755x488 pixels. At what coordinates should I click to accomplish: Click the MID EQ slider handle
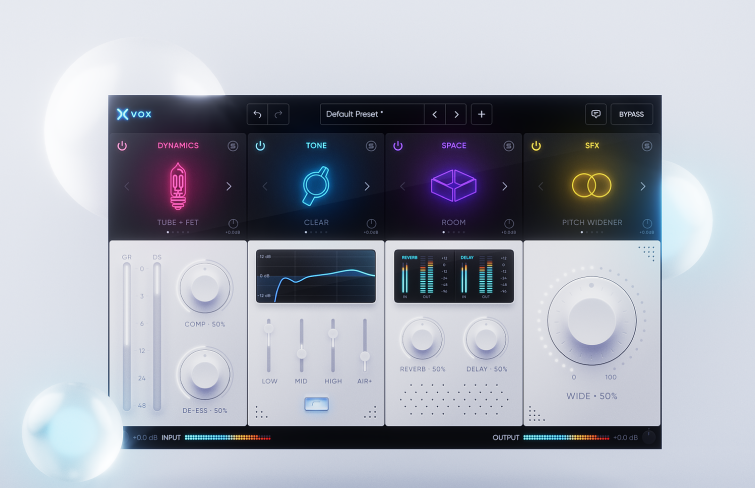point(301,352)
